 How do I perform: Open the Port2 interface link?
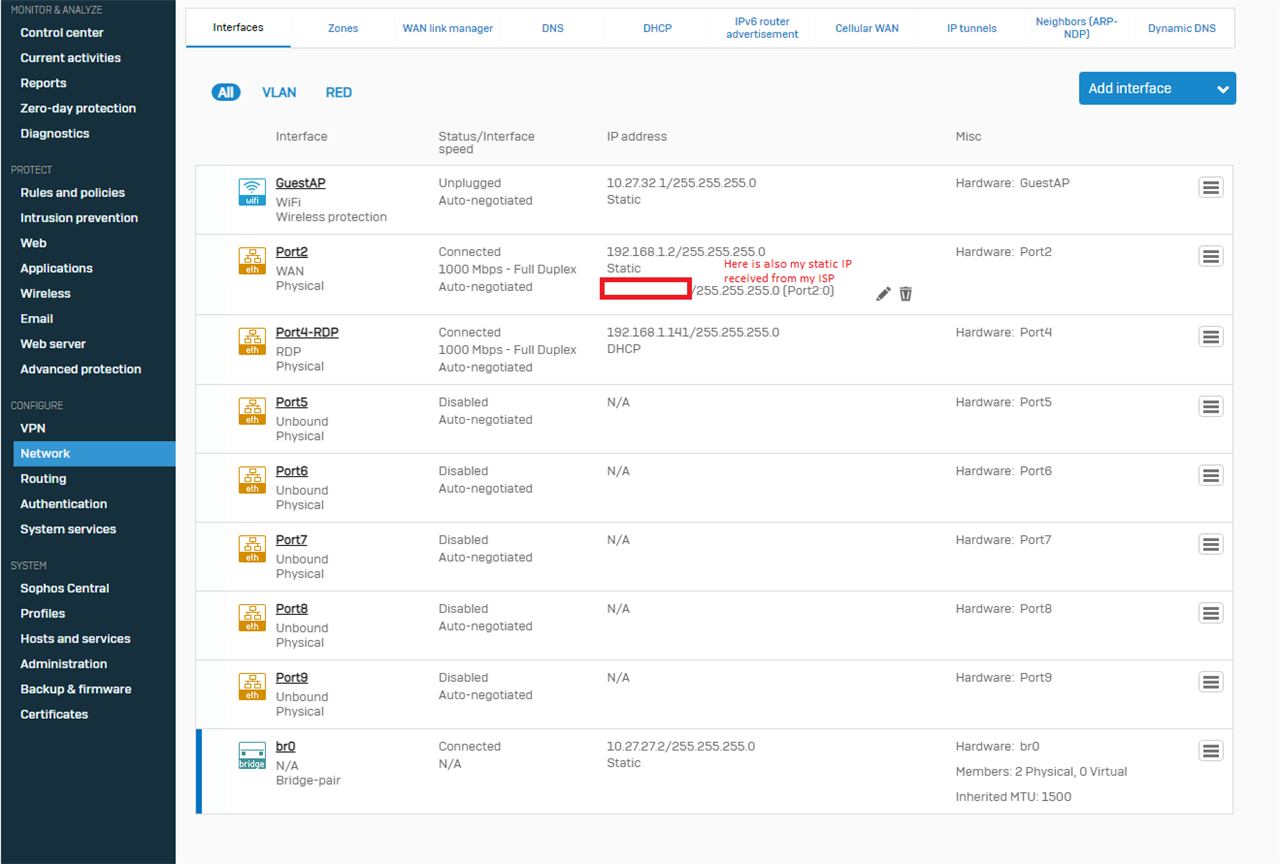point(292,252)
